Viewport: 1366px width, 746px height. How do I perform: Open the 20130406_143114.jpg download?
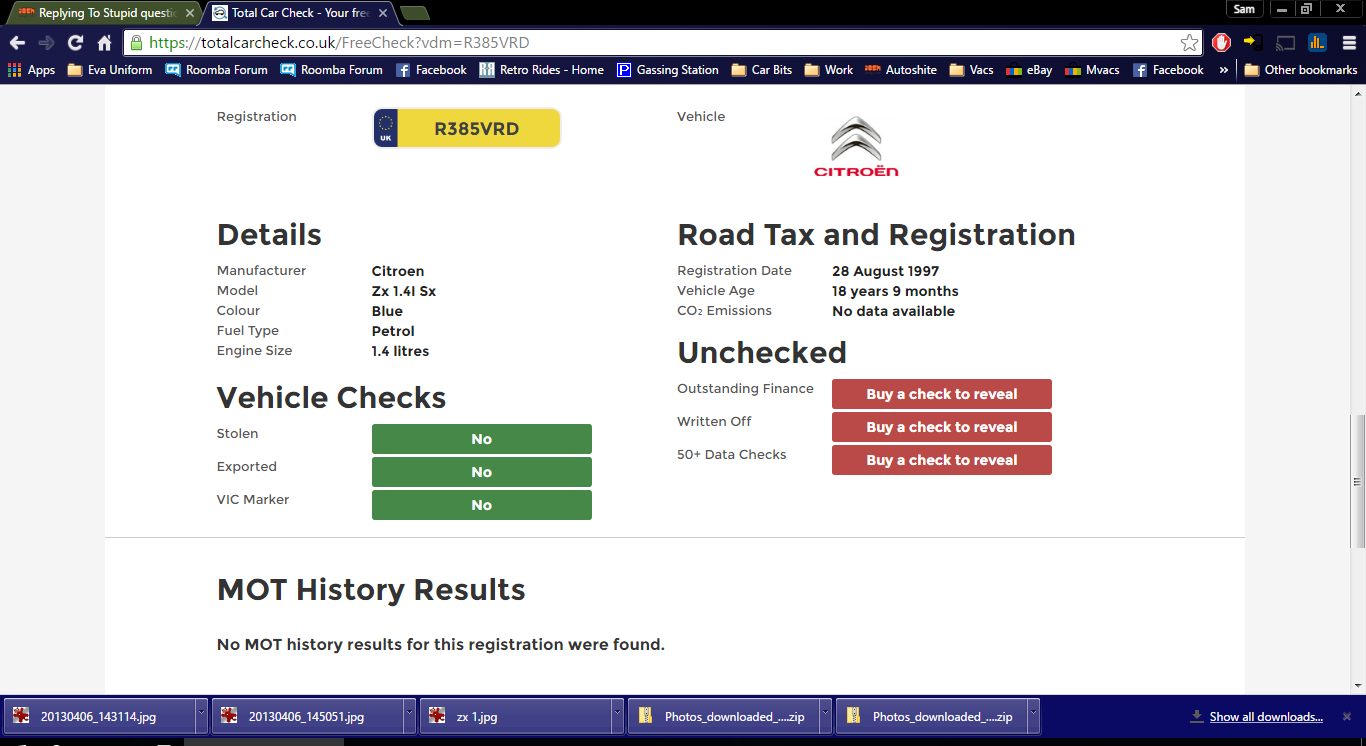pos(99,716)
